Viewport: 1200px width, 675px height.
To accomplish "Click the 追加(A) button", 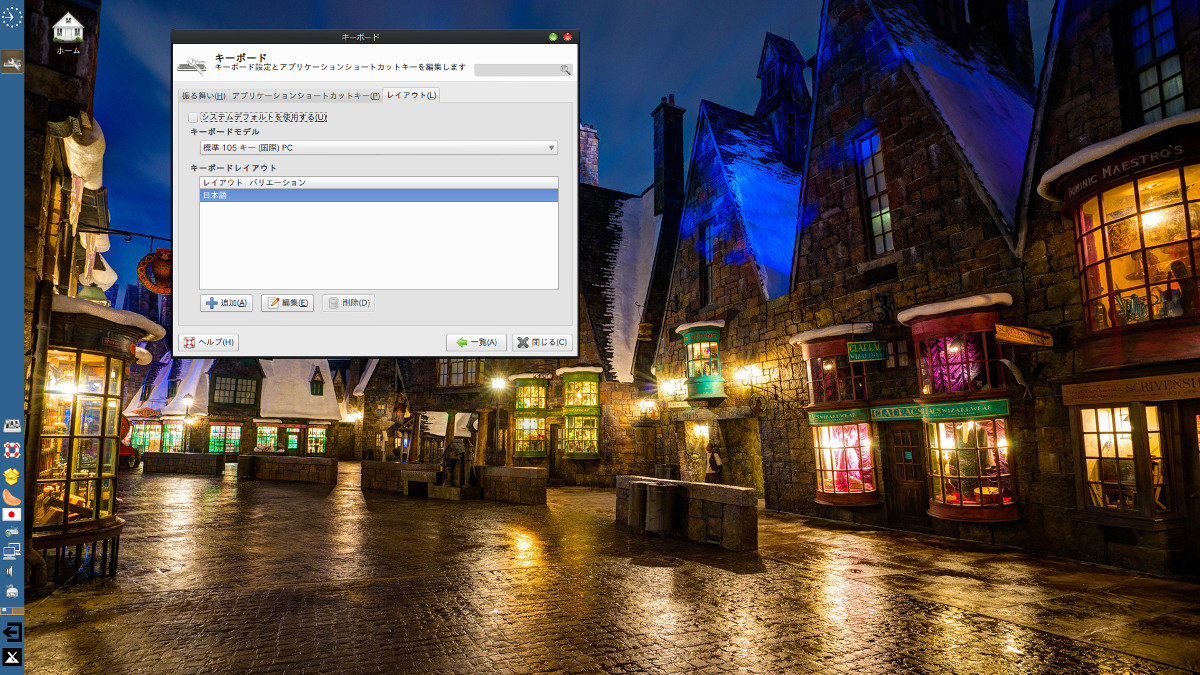I will (x=227, y=303).
